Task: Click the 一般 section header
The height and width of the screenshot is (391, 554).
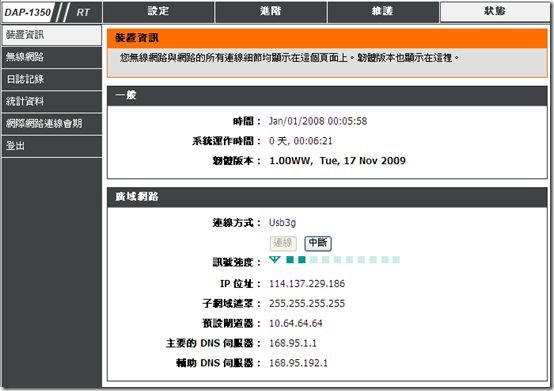Action: 327,95
